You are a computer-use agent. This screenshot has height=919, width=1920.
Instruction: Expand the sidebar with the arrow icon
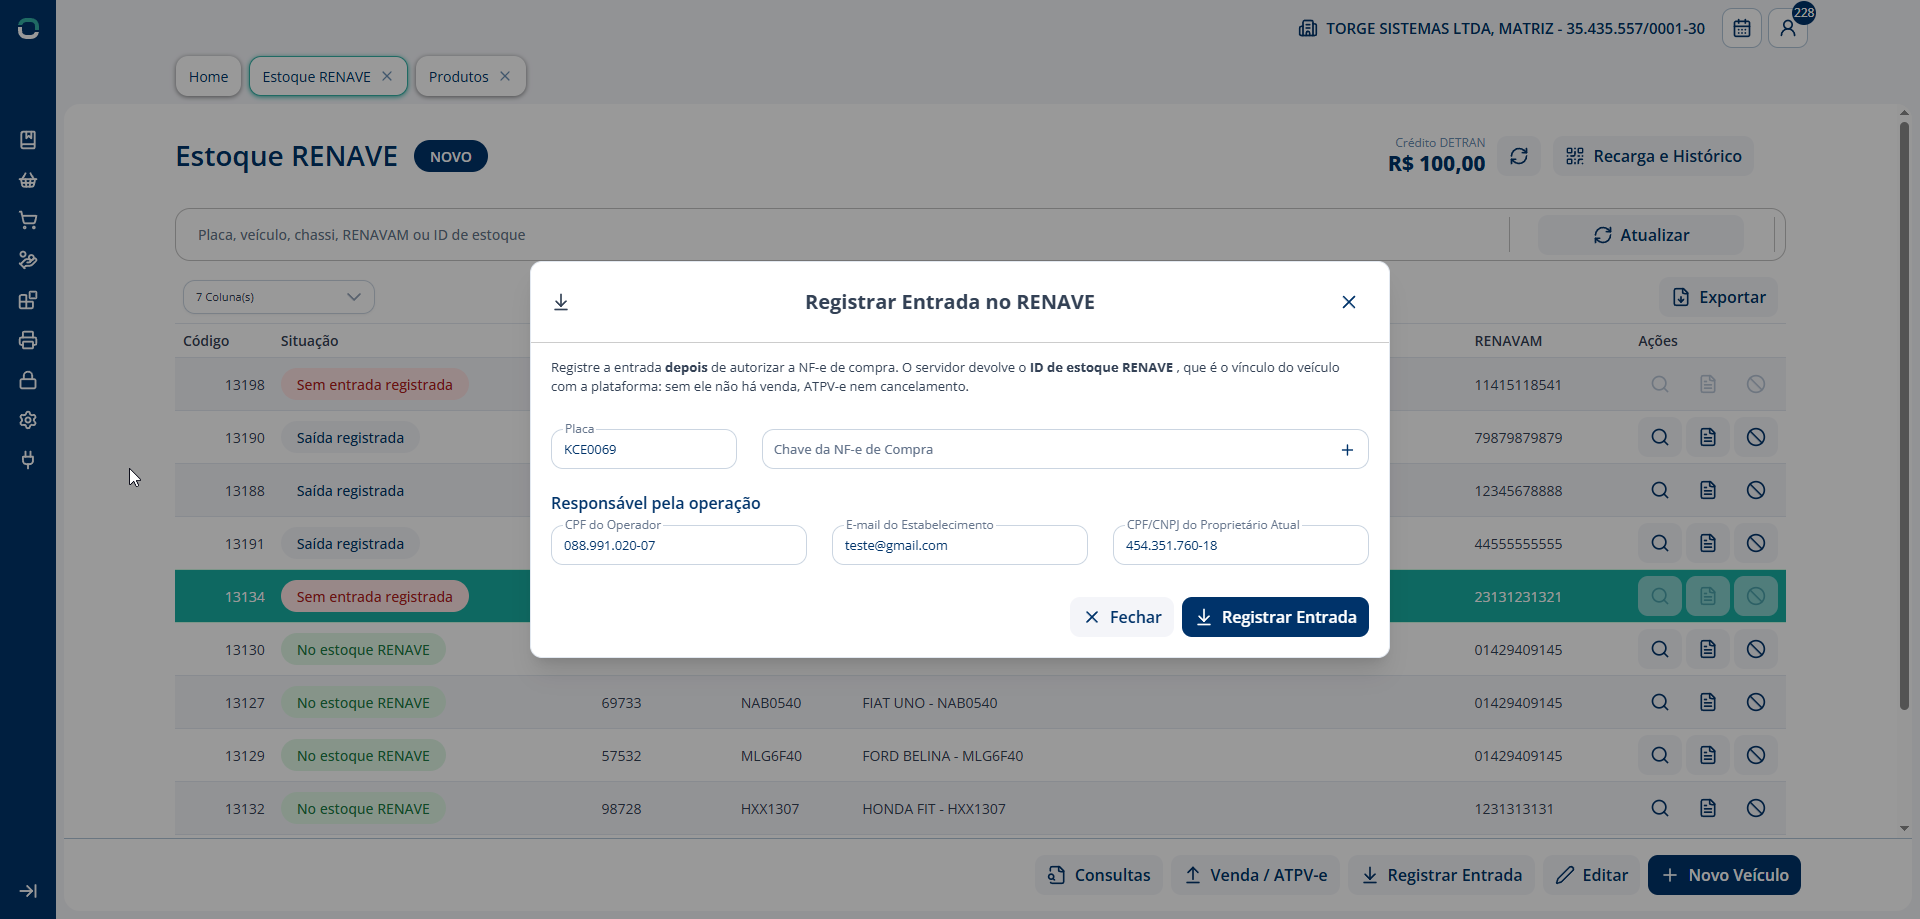28,891
